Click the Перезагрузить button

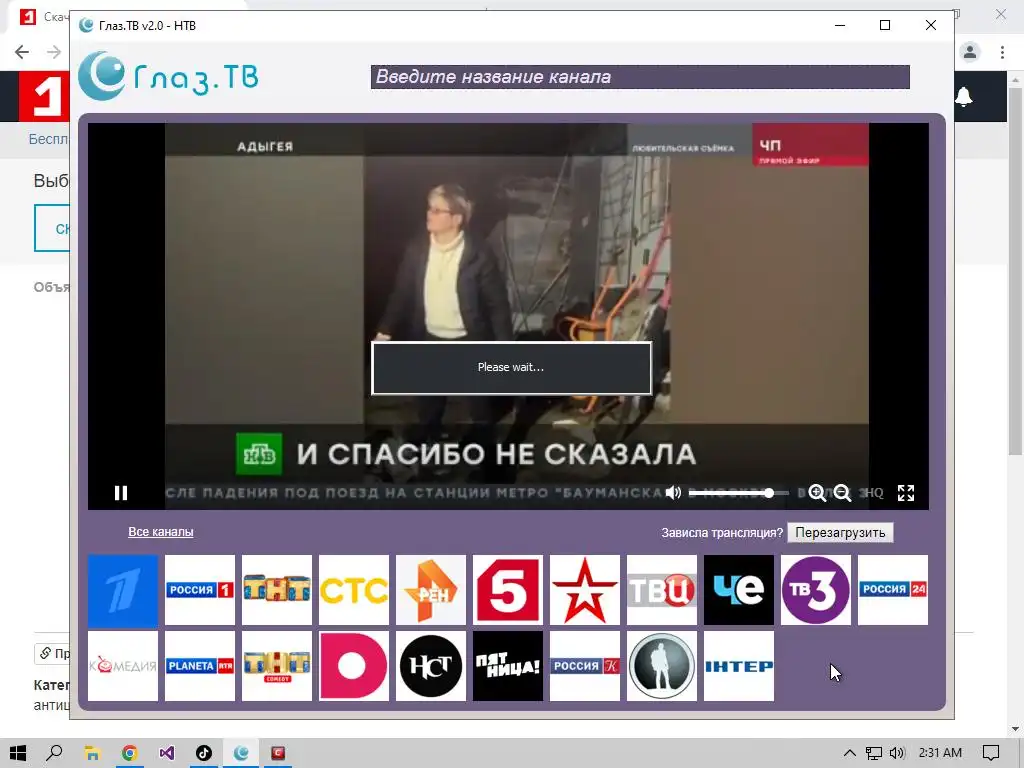click(840, 532)
